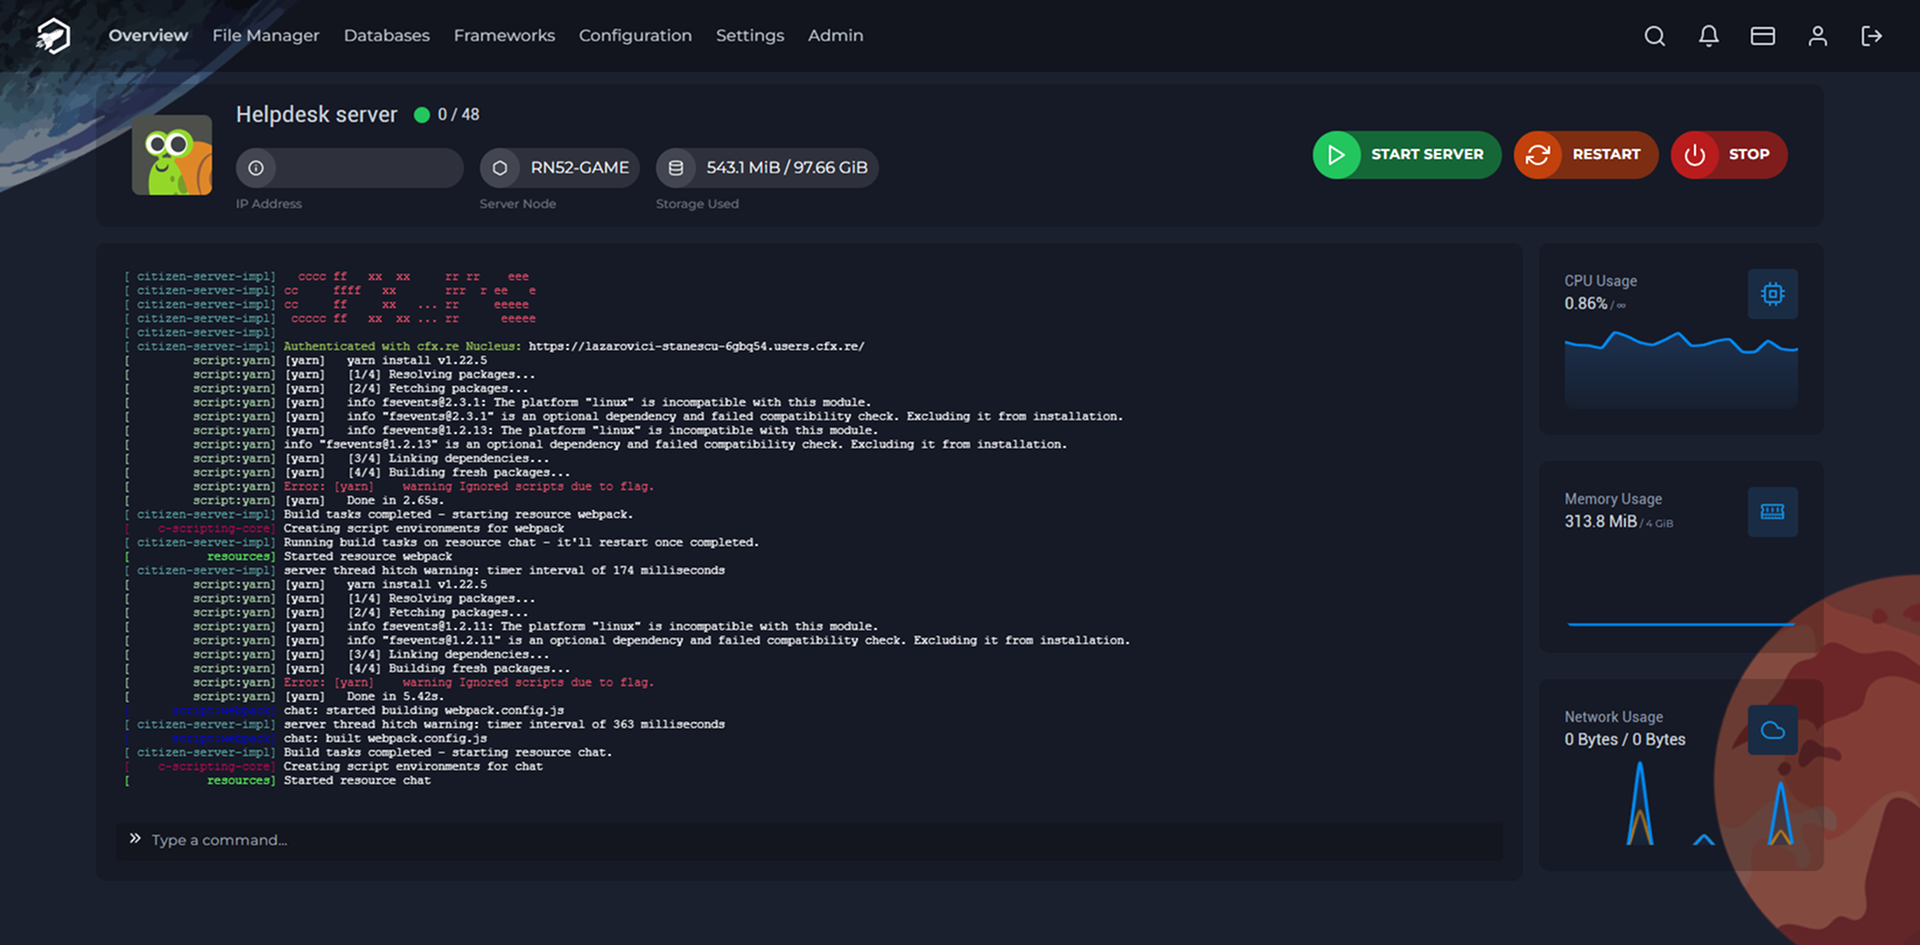Image resolution: width=1920 pixels, height=945 pixels.
Task: Click 'chat: built webpack.config.js' console line
Action: (x=385, y=738)
